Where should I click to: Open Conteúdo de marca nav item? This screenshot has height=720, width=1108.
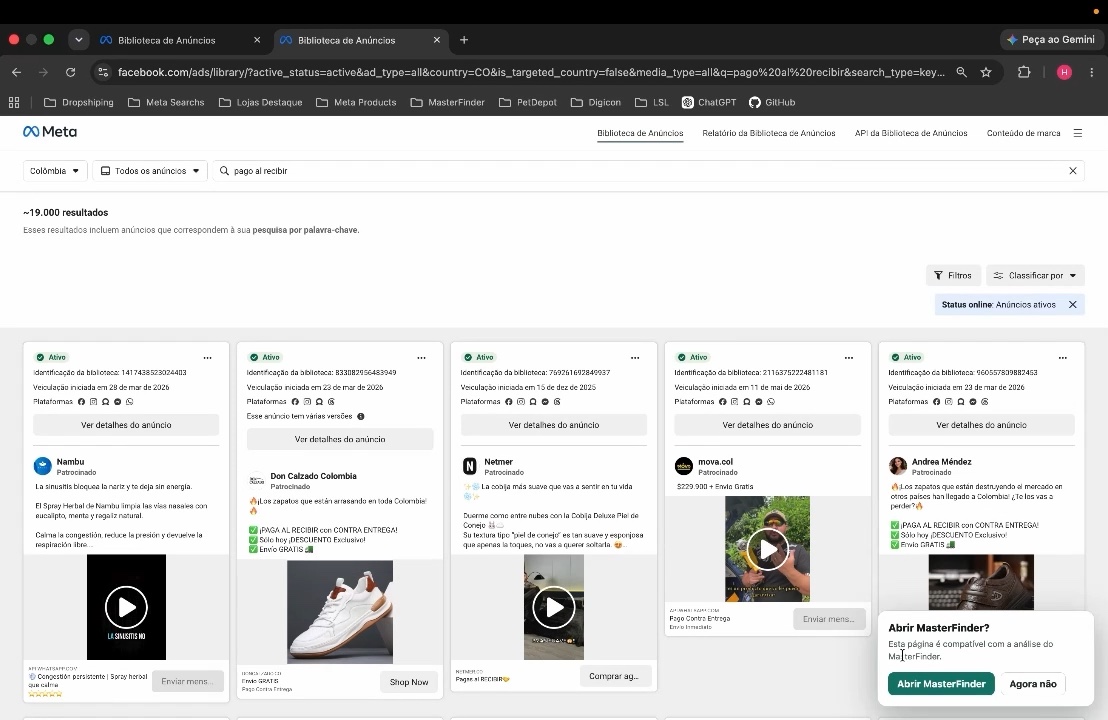click(1023, 133)
